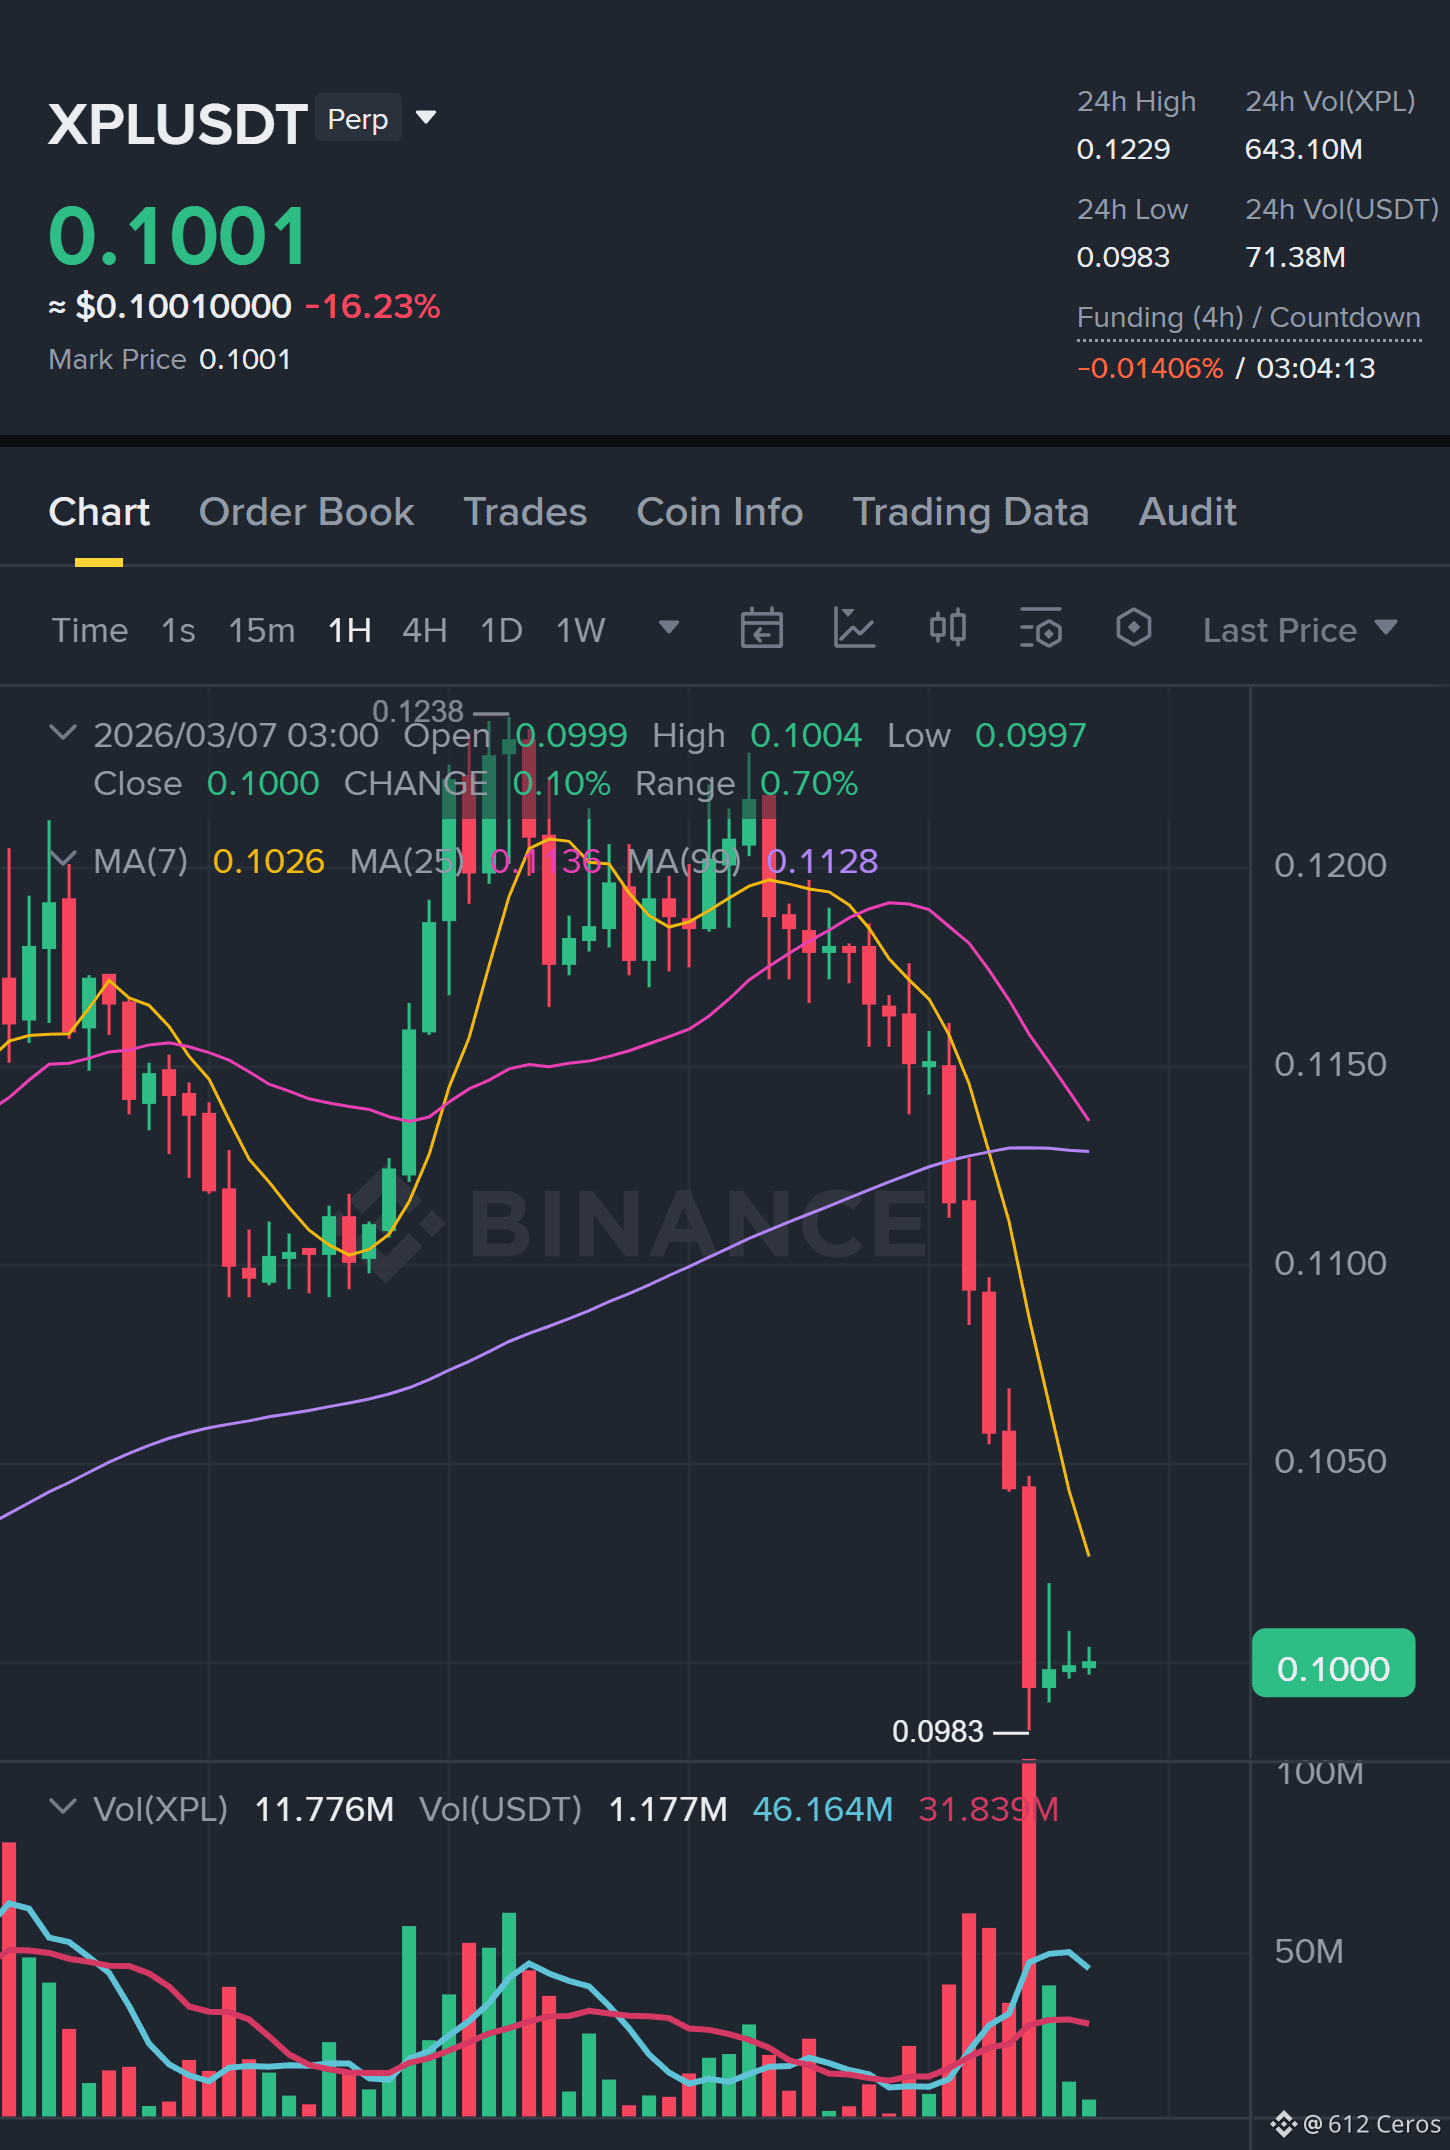Switch to the Order Book tab
Viewport: 1450px width, 2150px height.
point(306,512)
